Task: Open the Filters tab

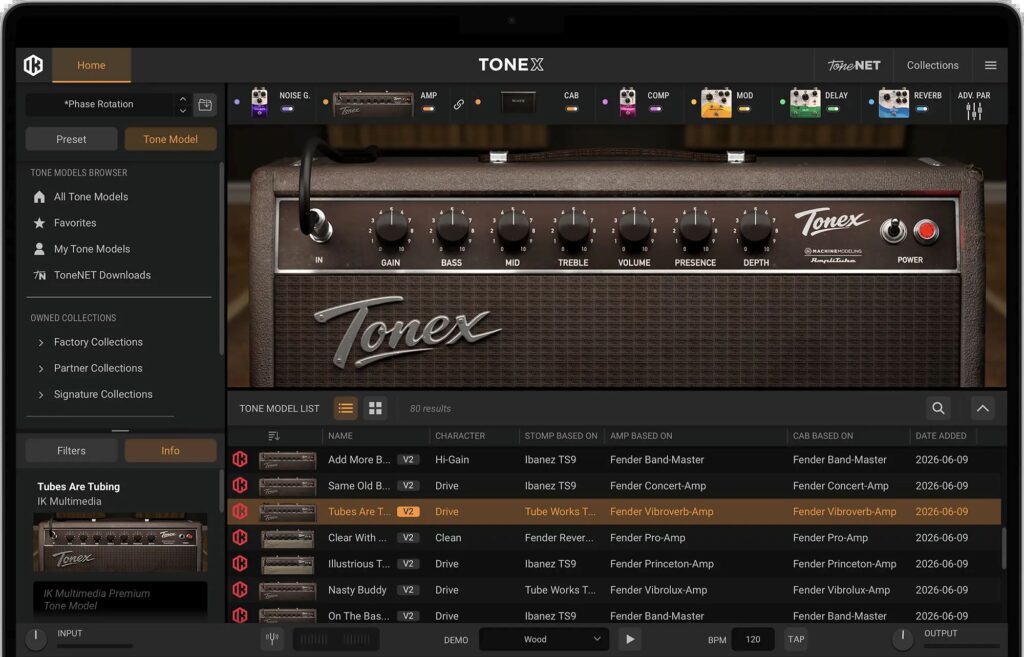Action: pyautogui.click(x=71, y=451)
